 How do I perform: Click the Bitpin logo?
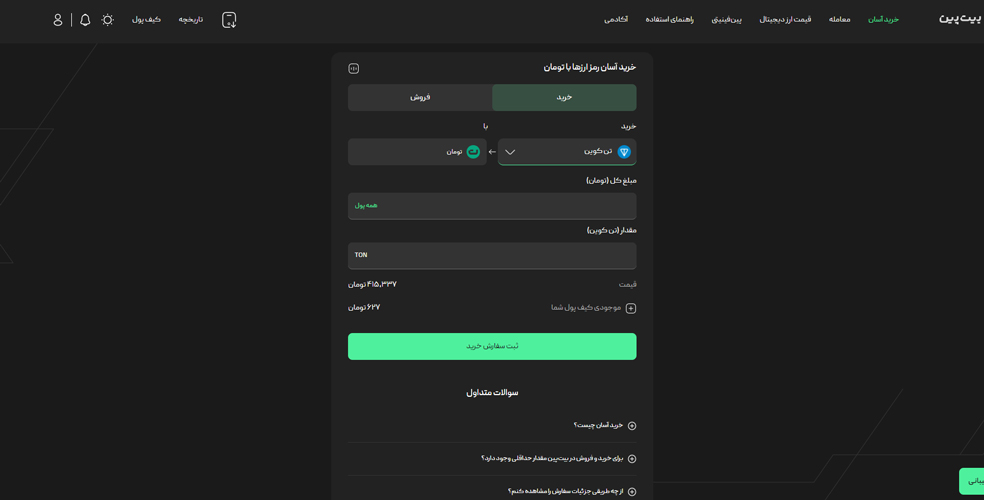(959, 19)
